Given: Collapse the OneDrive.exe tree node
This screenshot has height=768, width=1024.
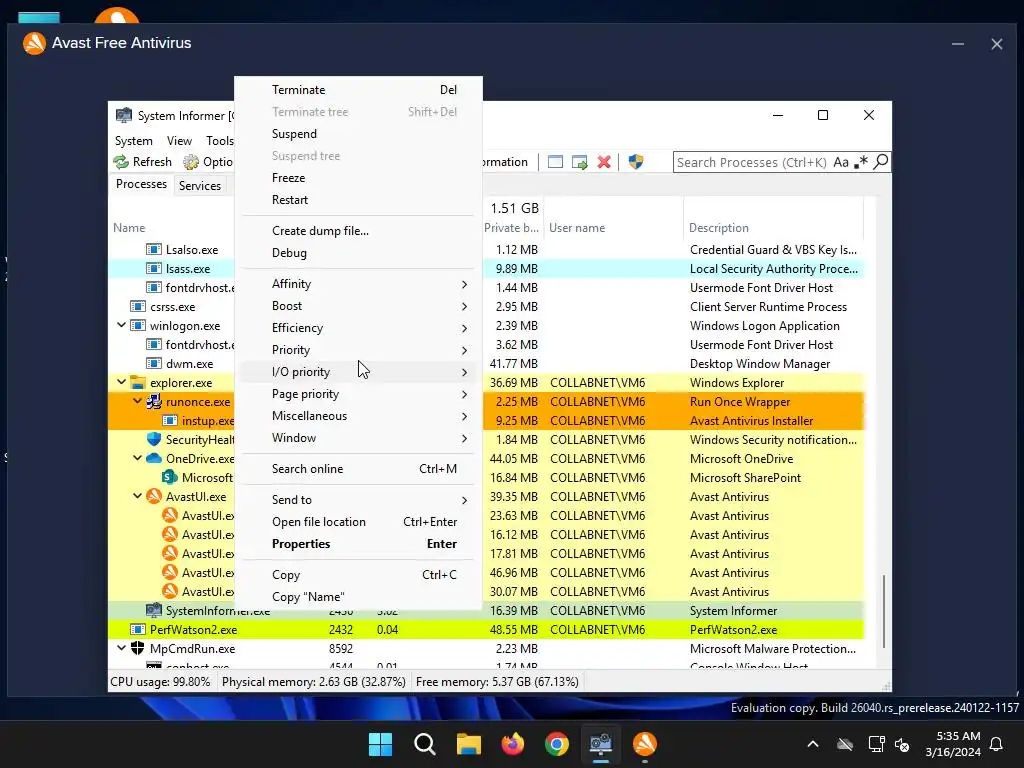Looking at the screenshot, I should click(137, 458).
